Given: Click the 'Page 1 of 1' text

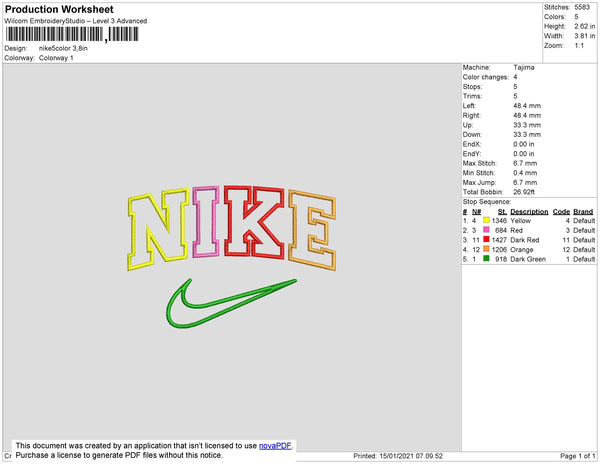Looking at the screenshot, I should [x=578, y=456].
